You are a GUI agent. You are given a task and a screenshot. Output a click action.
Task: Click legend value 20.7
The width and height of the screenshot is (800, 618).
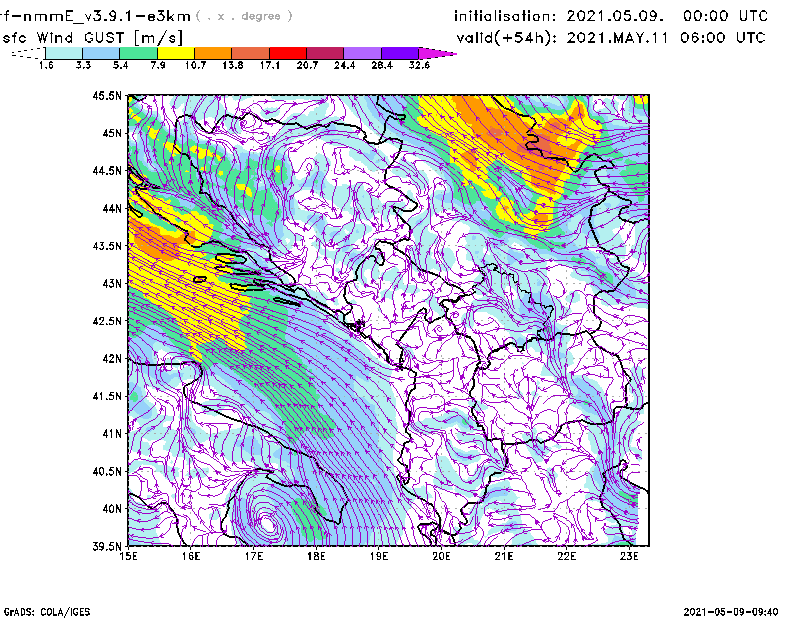click(307, 65)
